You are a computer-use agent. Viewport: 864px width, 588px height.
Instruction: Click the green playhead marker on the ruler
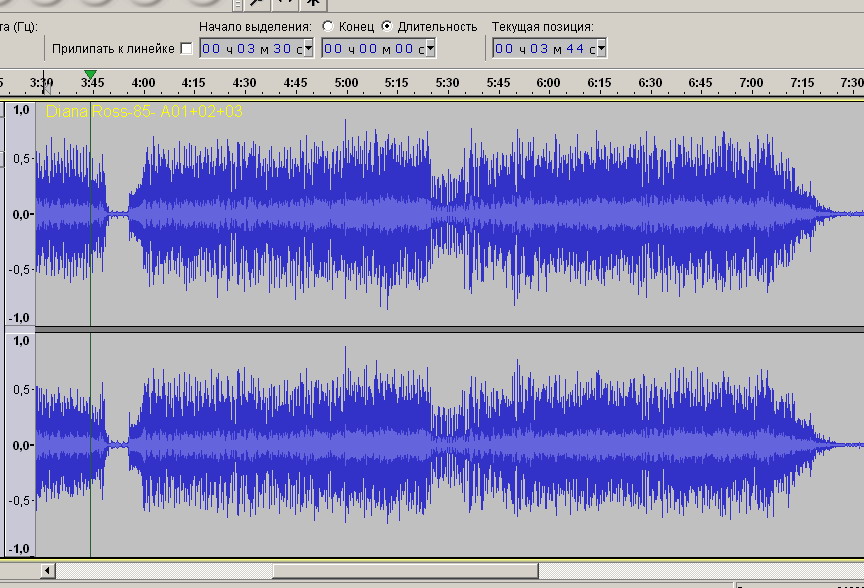(91, 75)
